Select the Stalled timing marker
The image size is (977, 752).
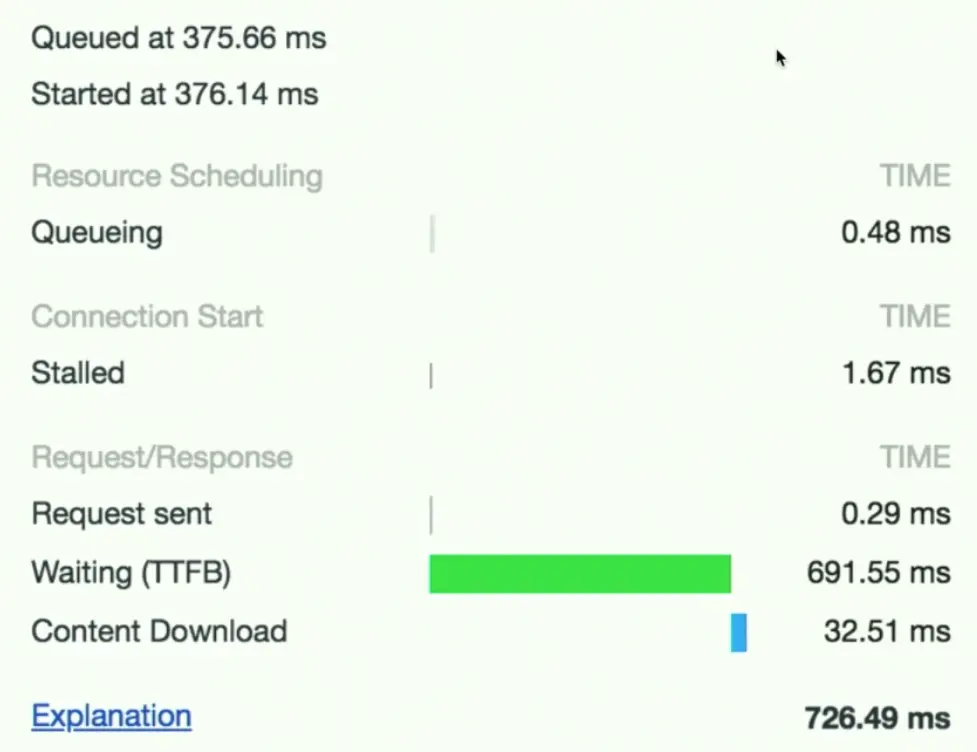pos(431,376)
